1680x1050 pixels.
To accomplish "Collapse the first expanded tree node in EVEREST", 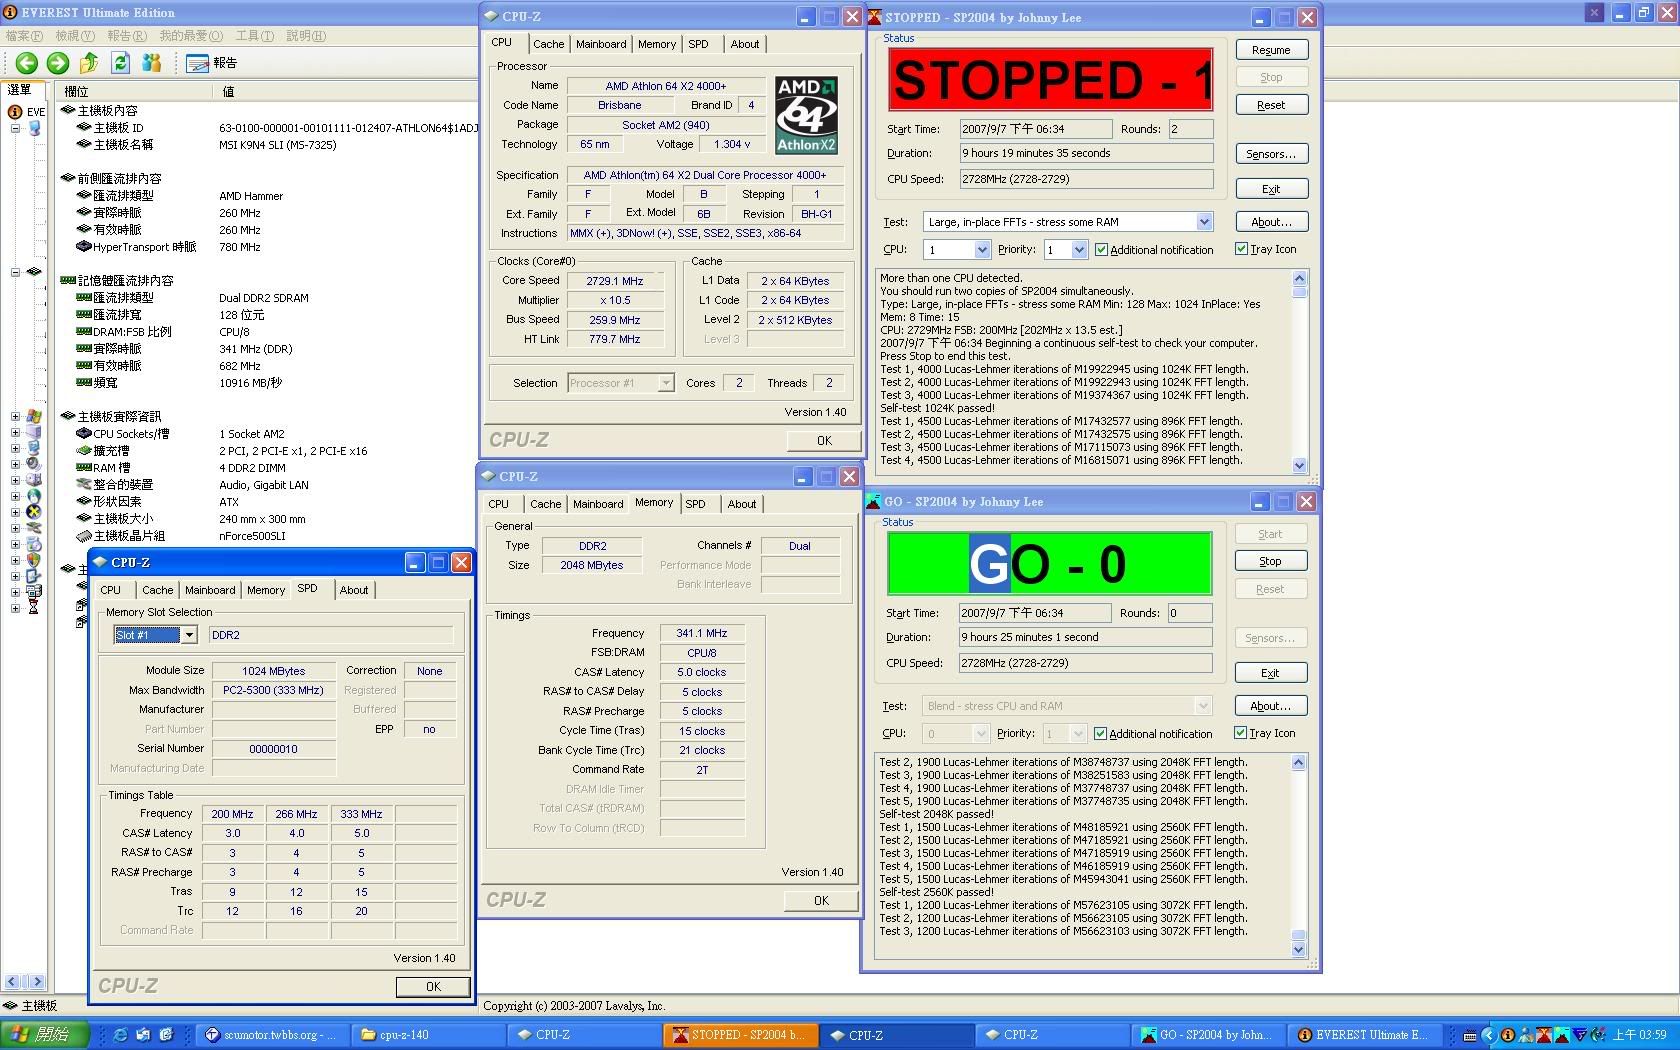I will (x=15, y=128).
